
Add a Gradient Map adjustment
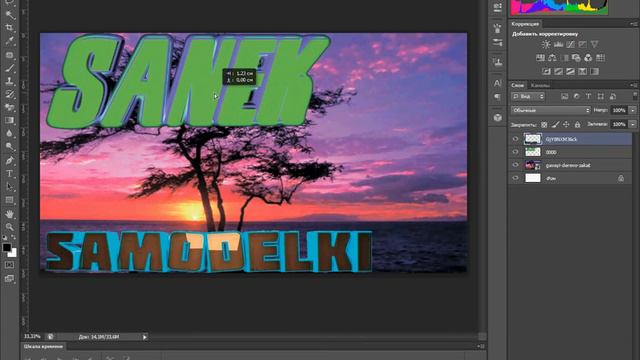click(x=595, y=71)
